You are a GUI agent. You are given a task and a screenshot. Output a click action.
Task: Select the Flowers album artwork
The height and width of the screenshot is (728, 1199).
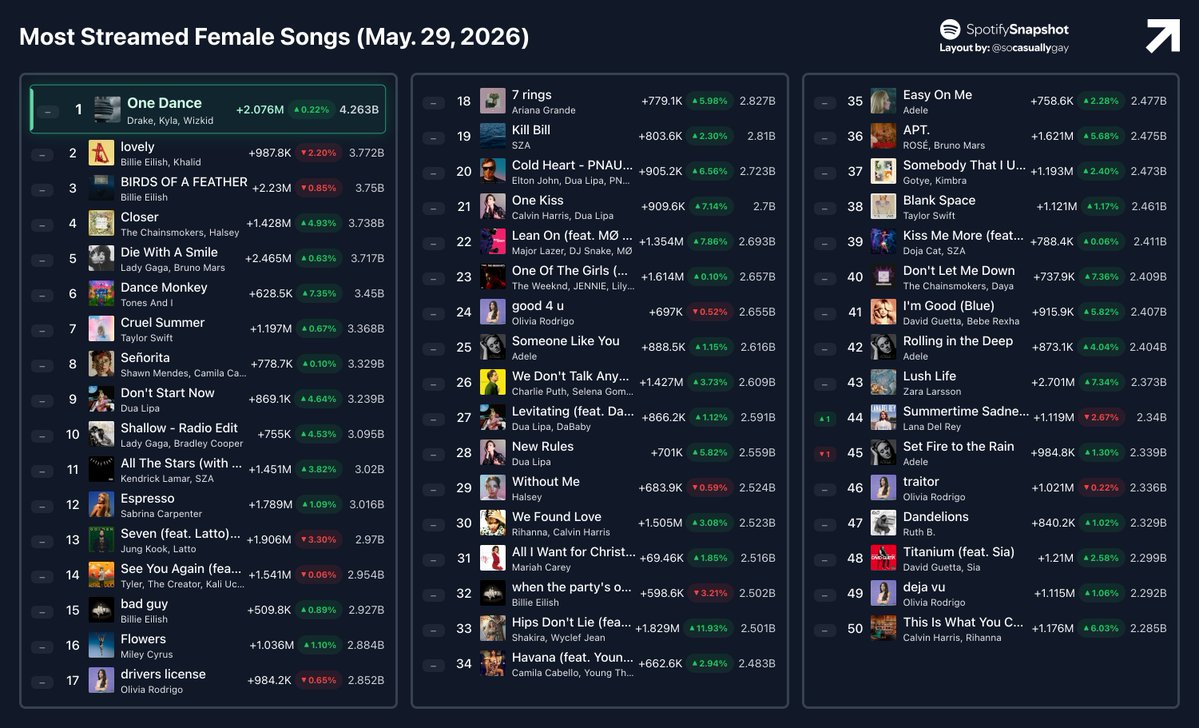click(x=101, y=645)
